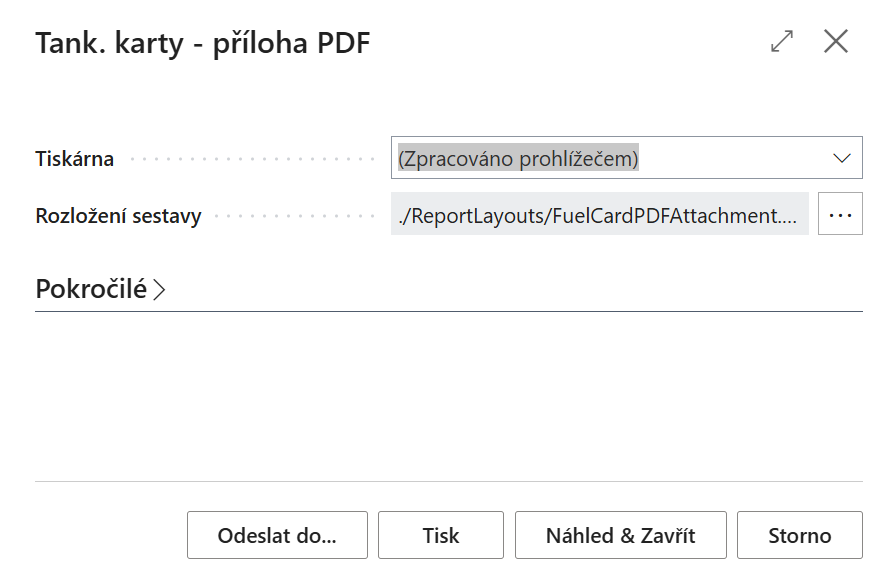The width and height of the screenshot is (891, 588).
Task: Cancel with the Storno button
Action: (799, 535)
